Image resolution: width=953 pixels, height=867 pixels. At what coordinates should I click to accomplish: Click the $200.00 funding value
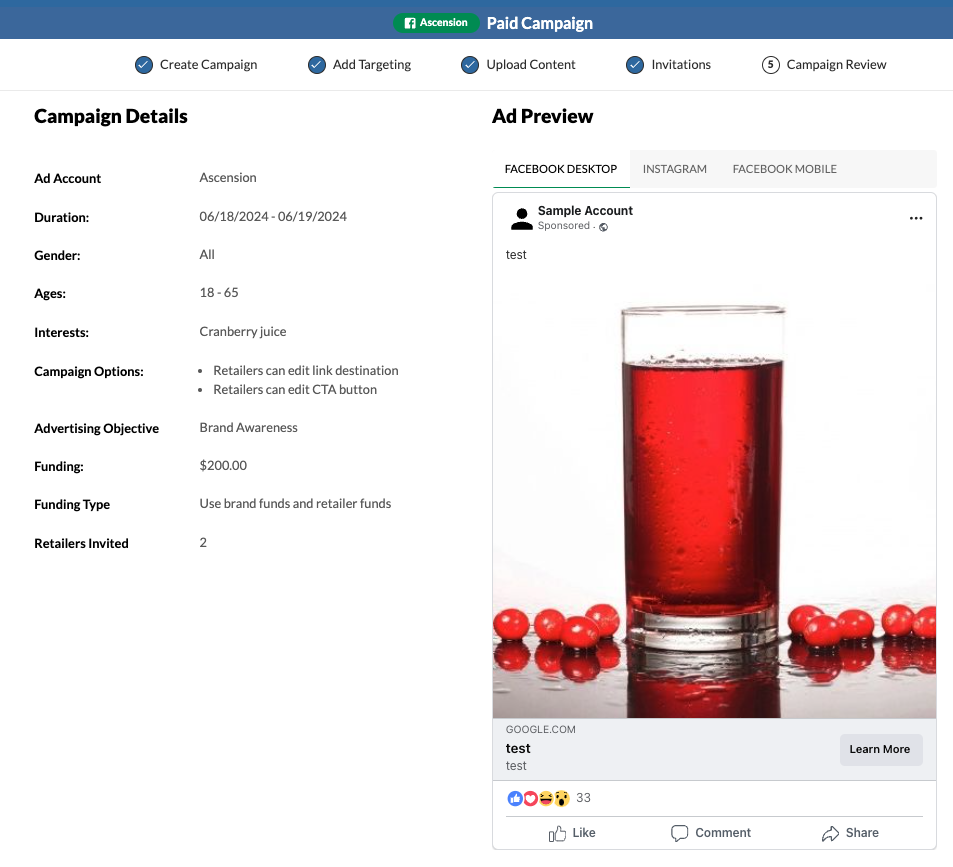[223, 465]
